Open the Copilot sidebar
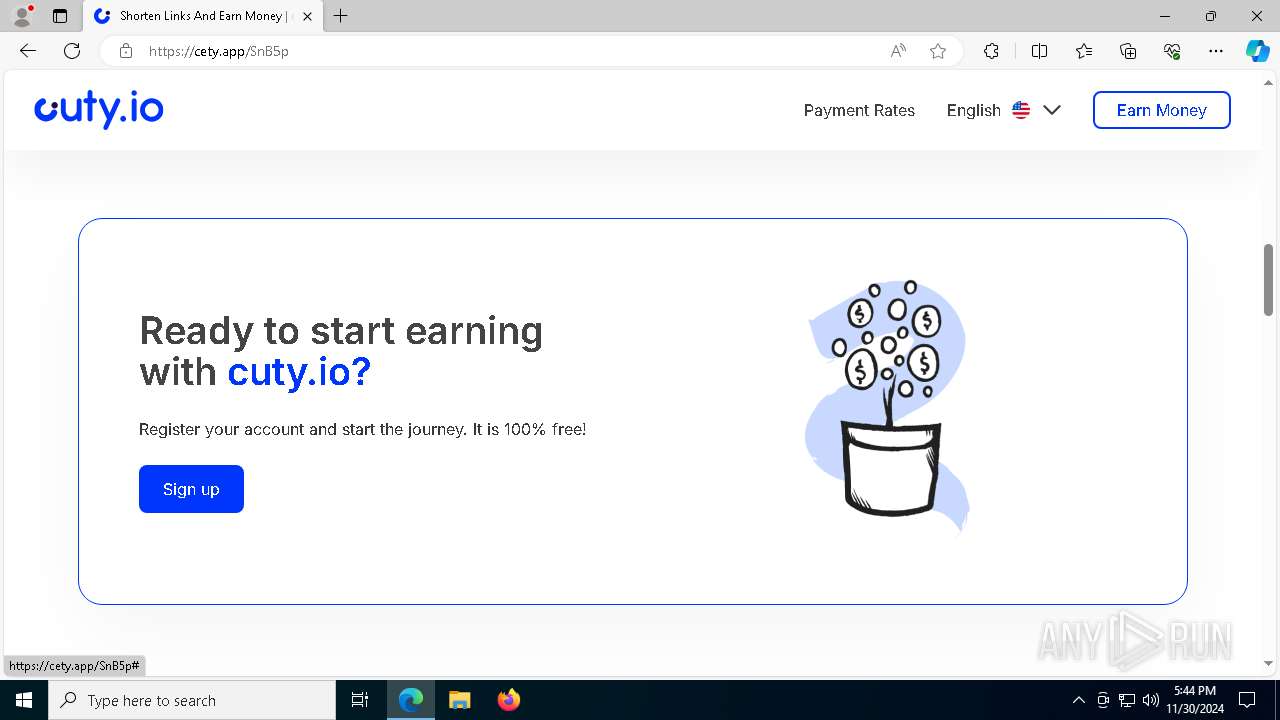 pos(1257,51)
